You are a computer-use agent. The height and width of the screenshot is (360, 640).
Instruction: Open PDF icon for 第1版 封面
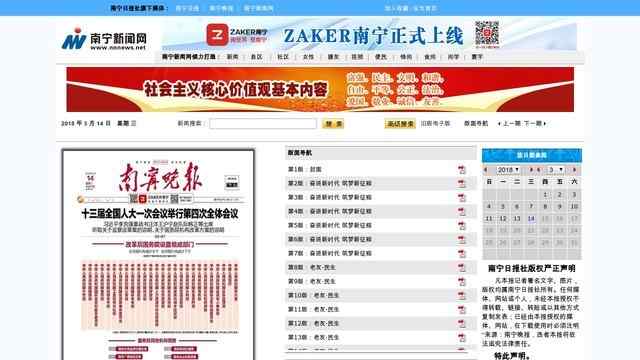coord(462,170)
